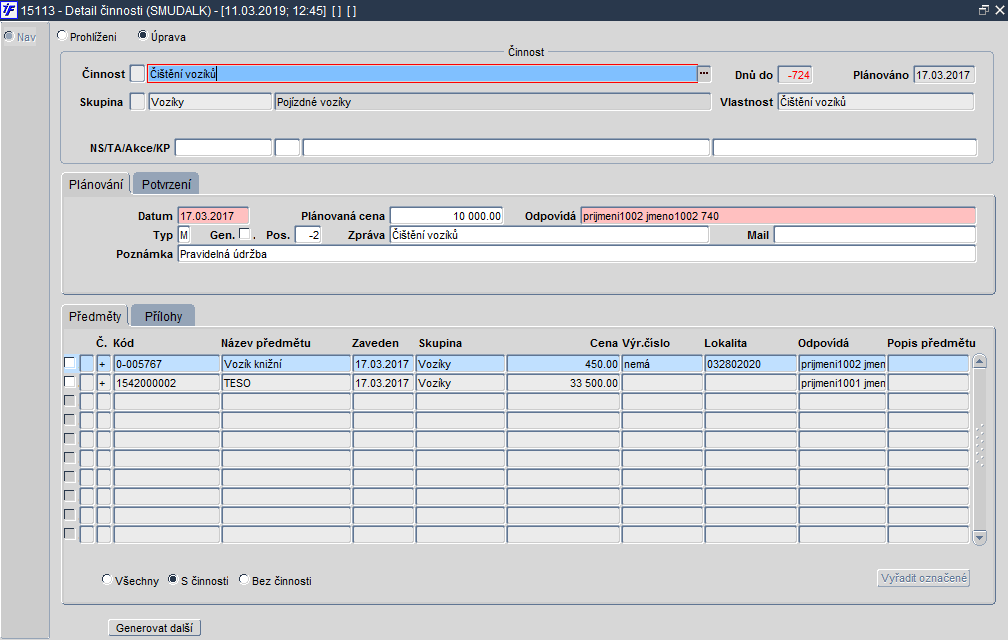Click the application icon in the title bar
The width and height of the screenshot is (1008, 640).
point(9,10)
